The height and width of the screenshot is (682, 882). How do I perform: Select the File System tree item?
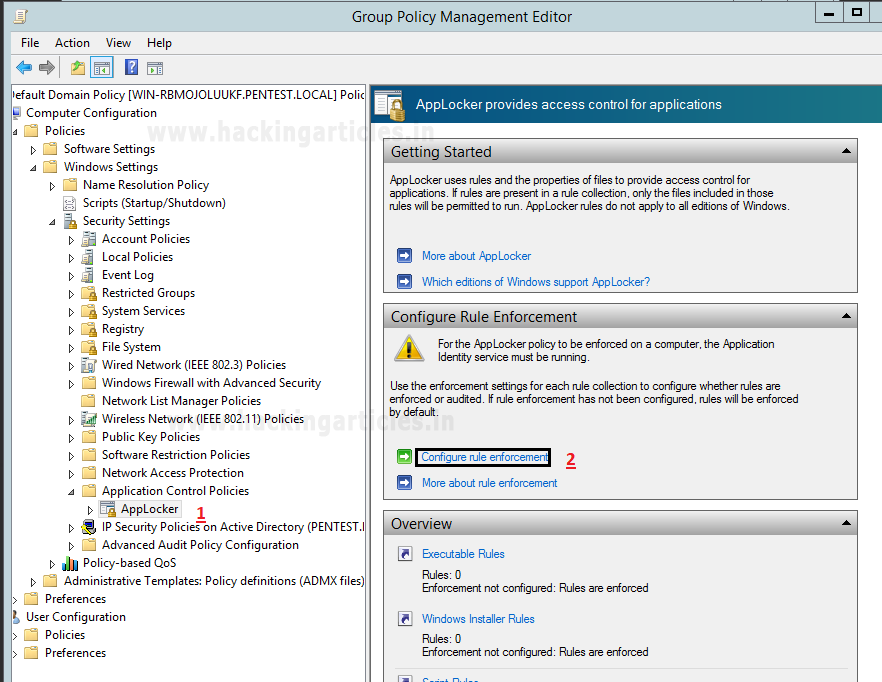pyautogui.click(x=131, y=347)
